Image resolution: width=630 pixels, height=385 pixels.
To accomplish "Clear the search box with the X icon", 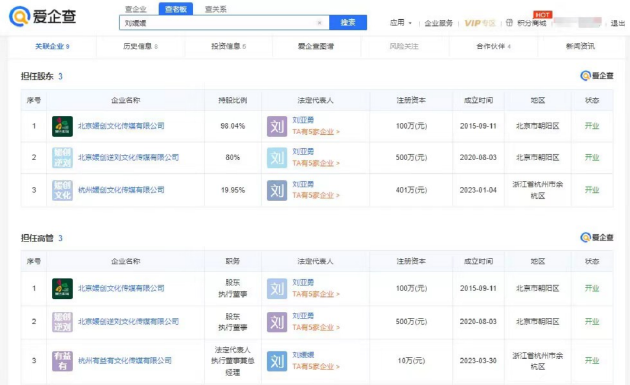I will point(319,23).
